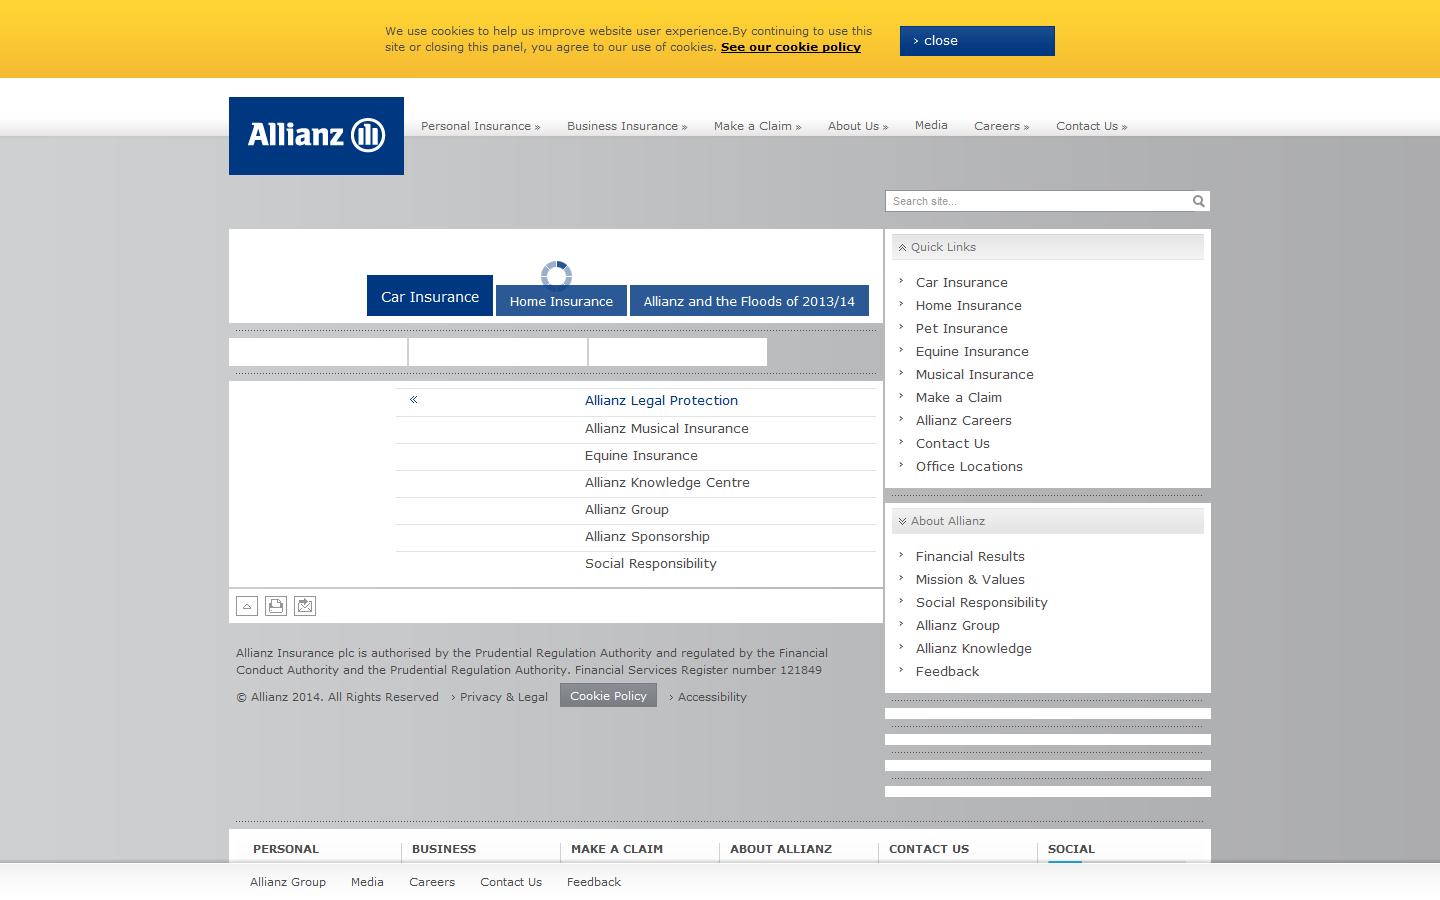Open the Business Insurance dropdown

626,126
